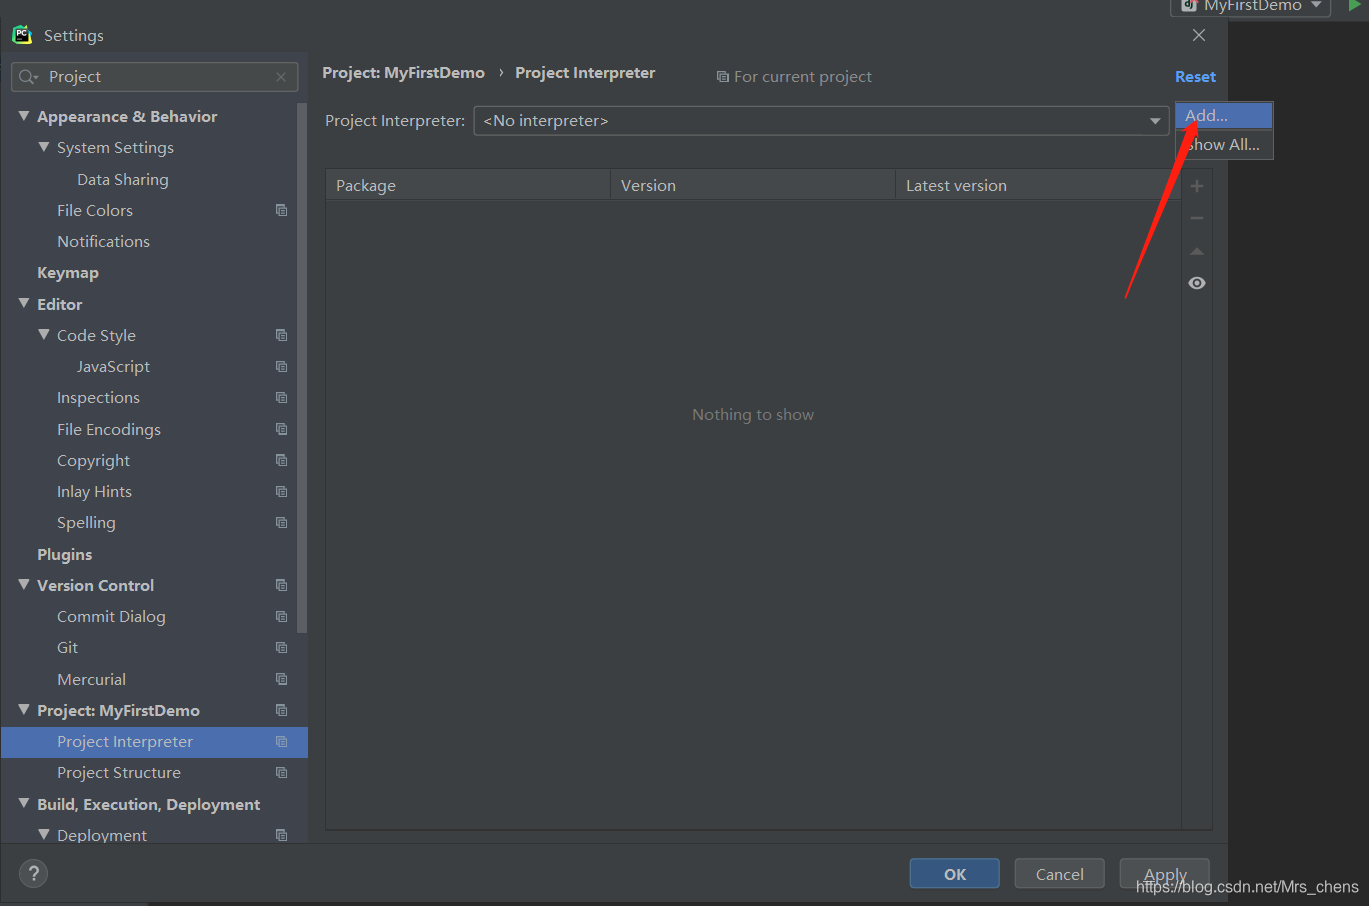The width and height of the screenshot is (1369, 906).
Task: Open the help question mark button
Action: coord(33,873)
